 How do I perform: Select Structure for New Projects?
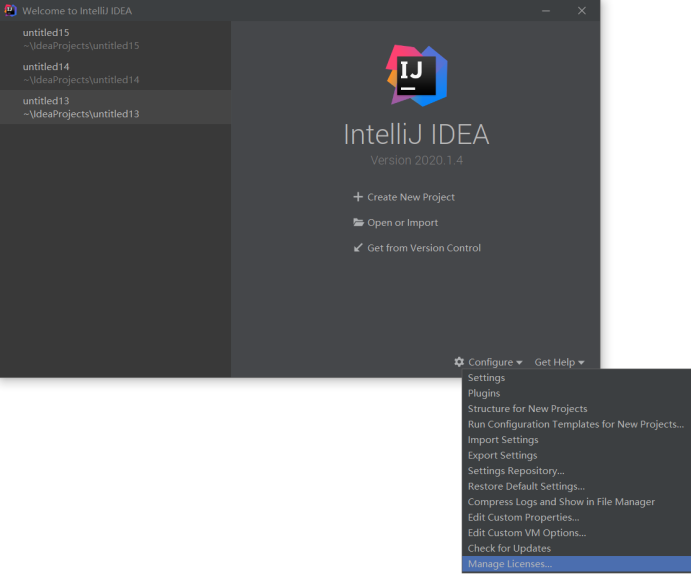[x=576, y=409]
